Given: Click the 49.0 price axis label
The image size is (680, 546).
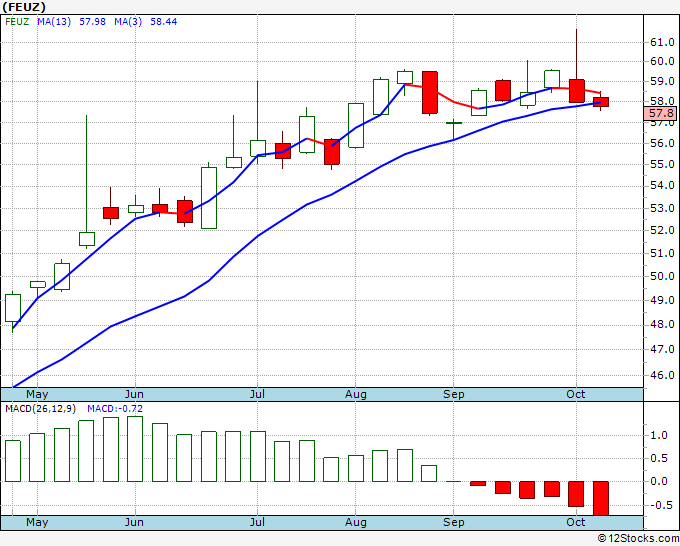Looking at the screenshot, I should coord(662,300).
